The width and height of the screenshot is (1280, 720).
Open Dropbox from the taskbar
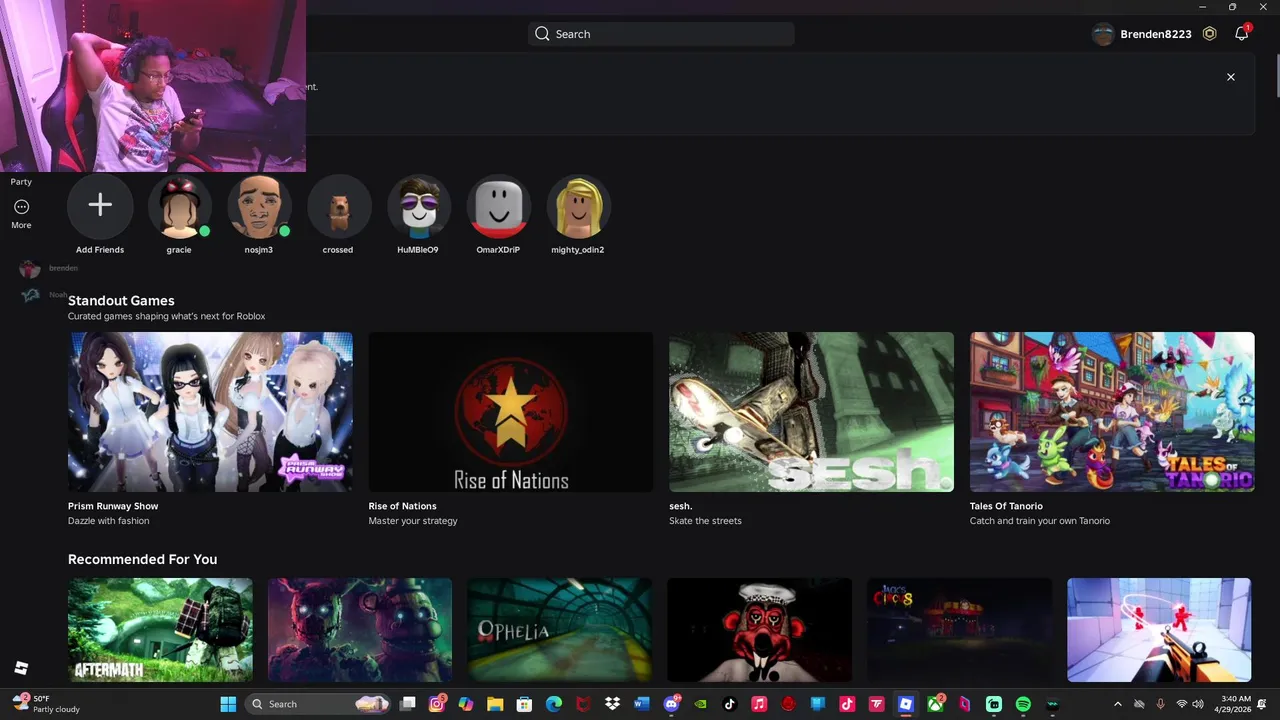point(612,704)
